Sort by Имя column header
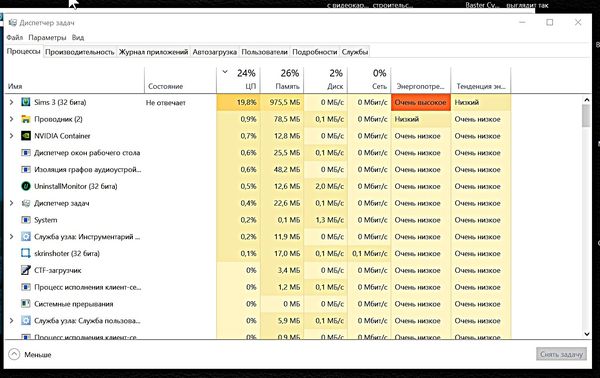600x378 pixels. tap(75, 80)
